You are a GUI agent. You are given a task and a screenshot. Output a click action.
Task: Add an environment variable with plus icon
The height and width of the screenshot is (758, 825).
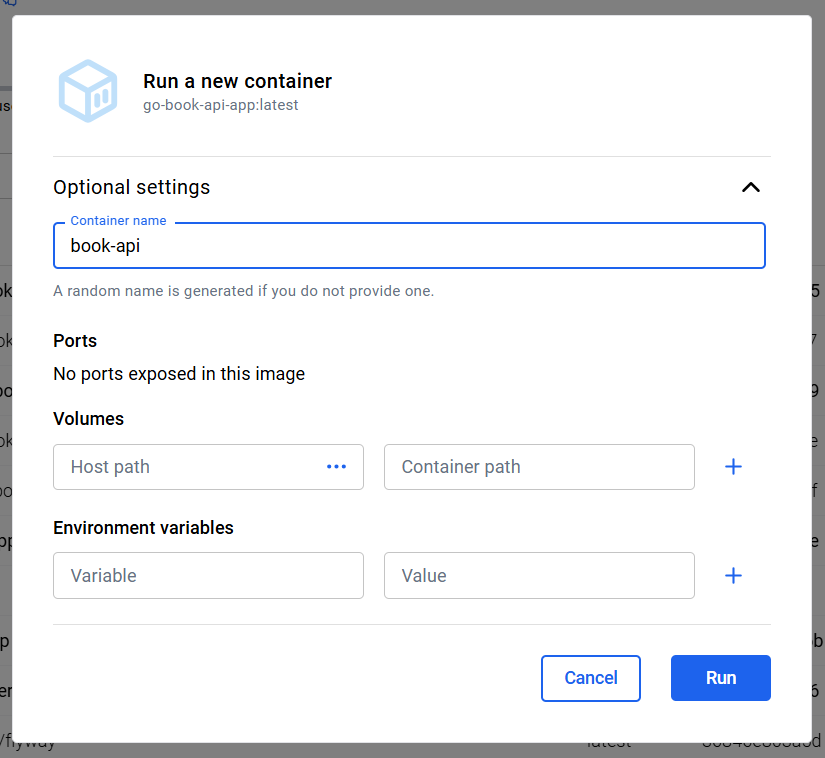coord(733,576)
